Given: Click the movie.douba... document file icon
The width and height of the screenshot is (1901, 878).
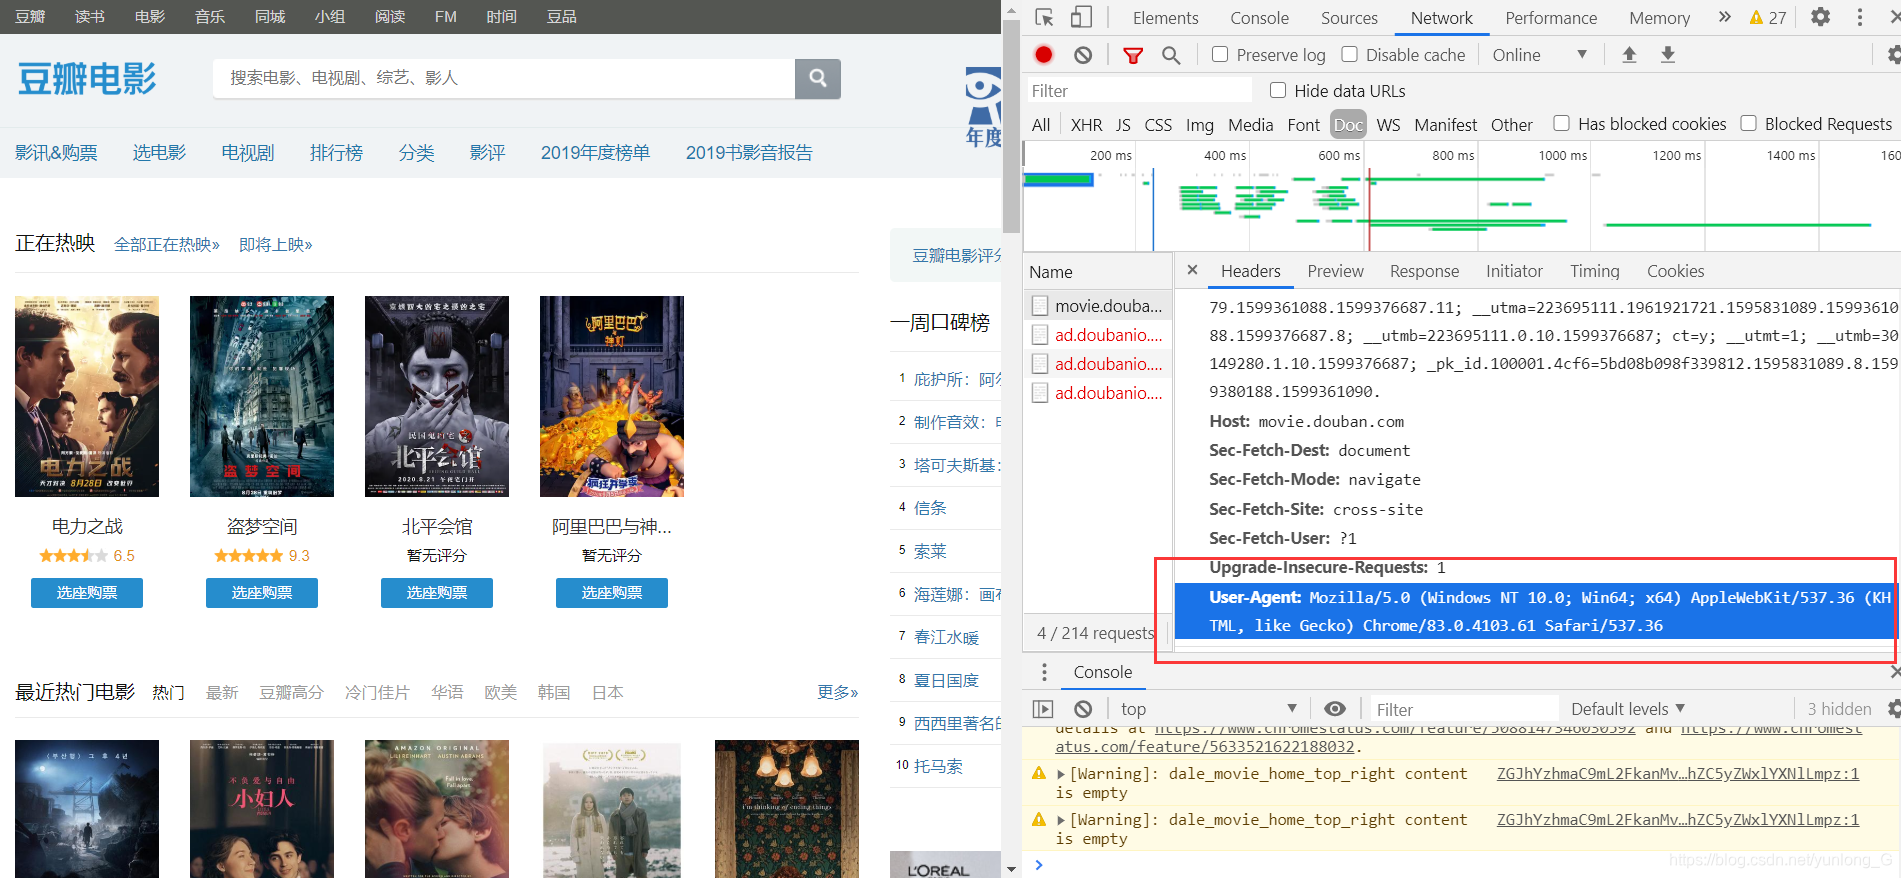Looking at the screenshot, I should [1040, 306].
